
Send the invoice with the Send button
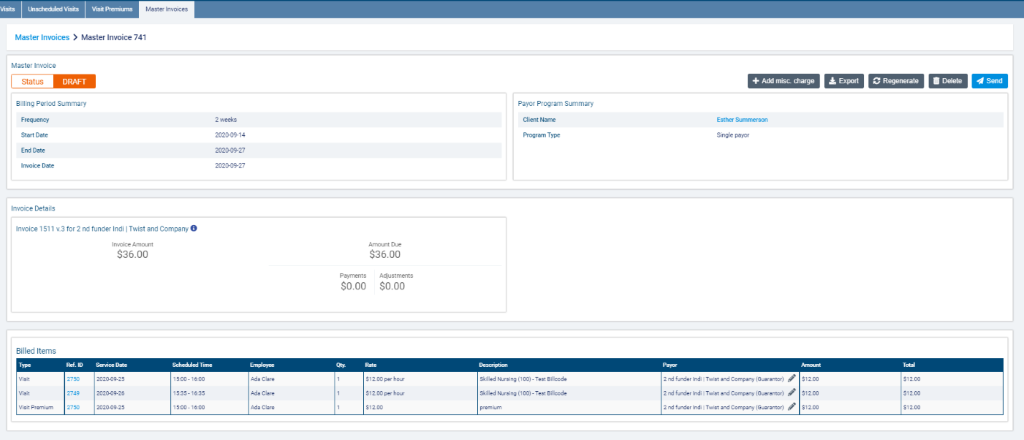pos(989,80)
